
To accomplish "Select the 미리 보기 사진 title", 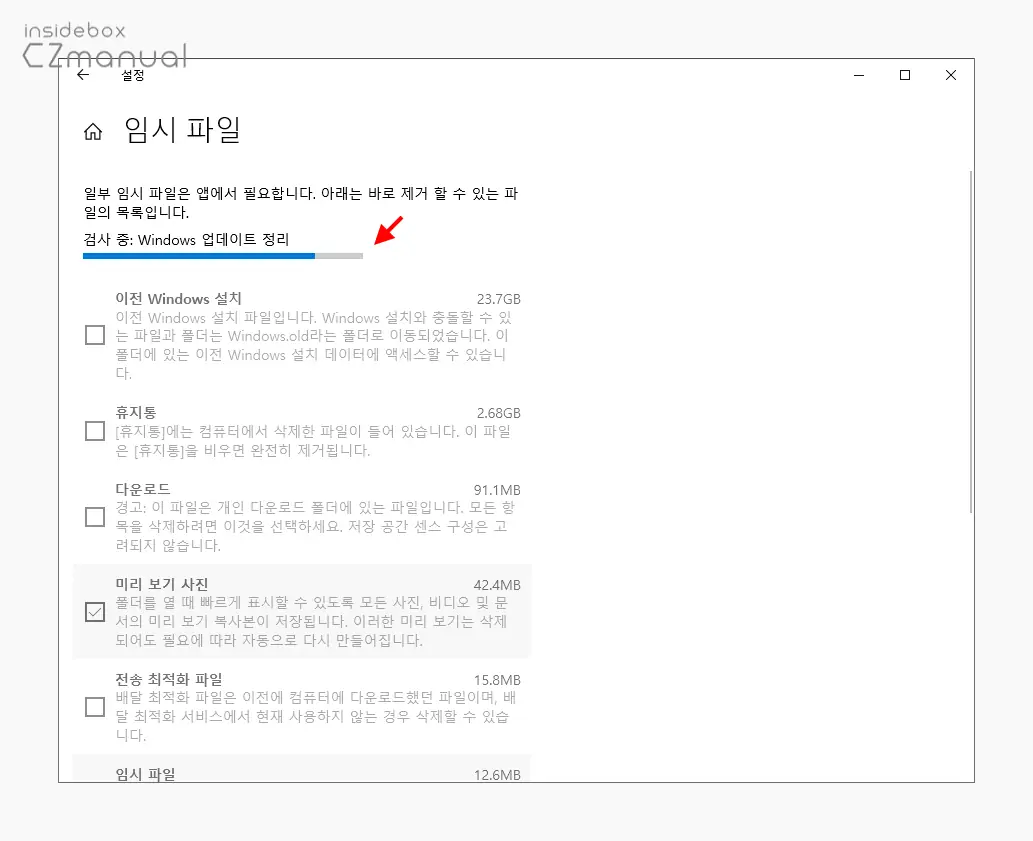I will coord(162,583).
